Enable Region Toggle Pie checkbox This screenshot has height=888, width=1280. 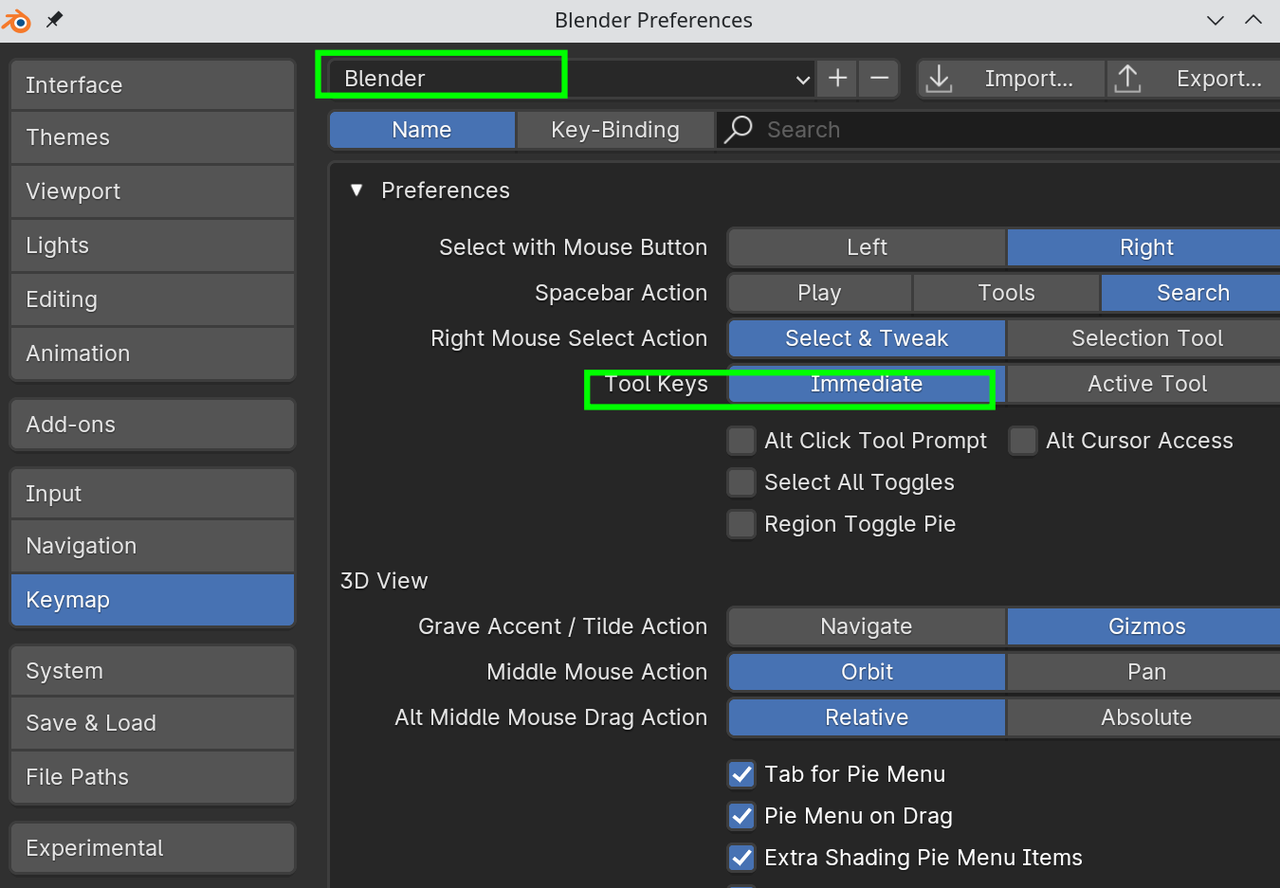coord(741,525)
